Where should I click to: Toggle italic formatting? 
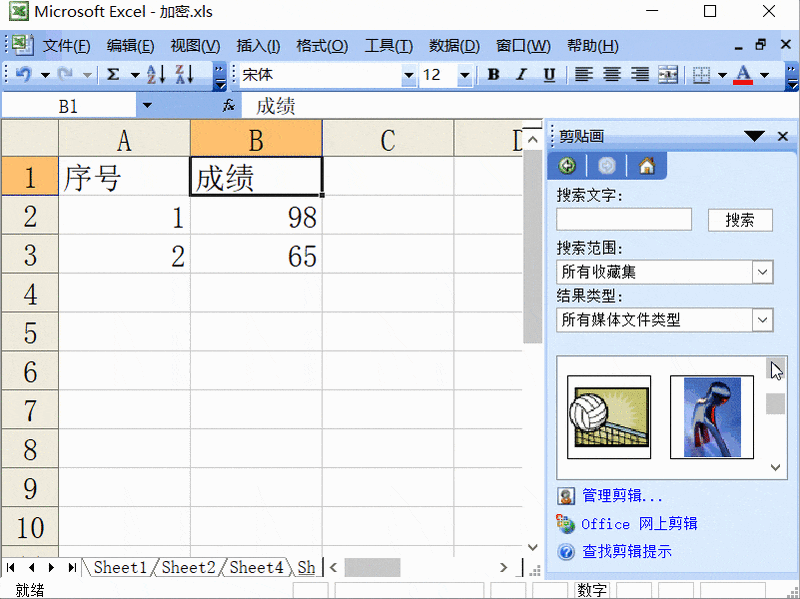click(520, 75)
